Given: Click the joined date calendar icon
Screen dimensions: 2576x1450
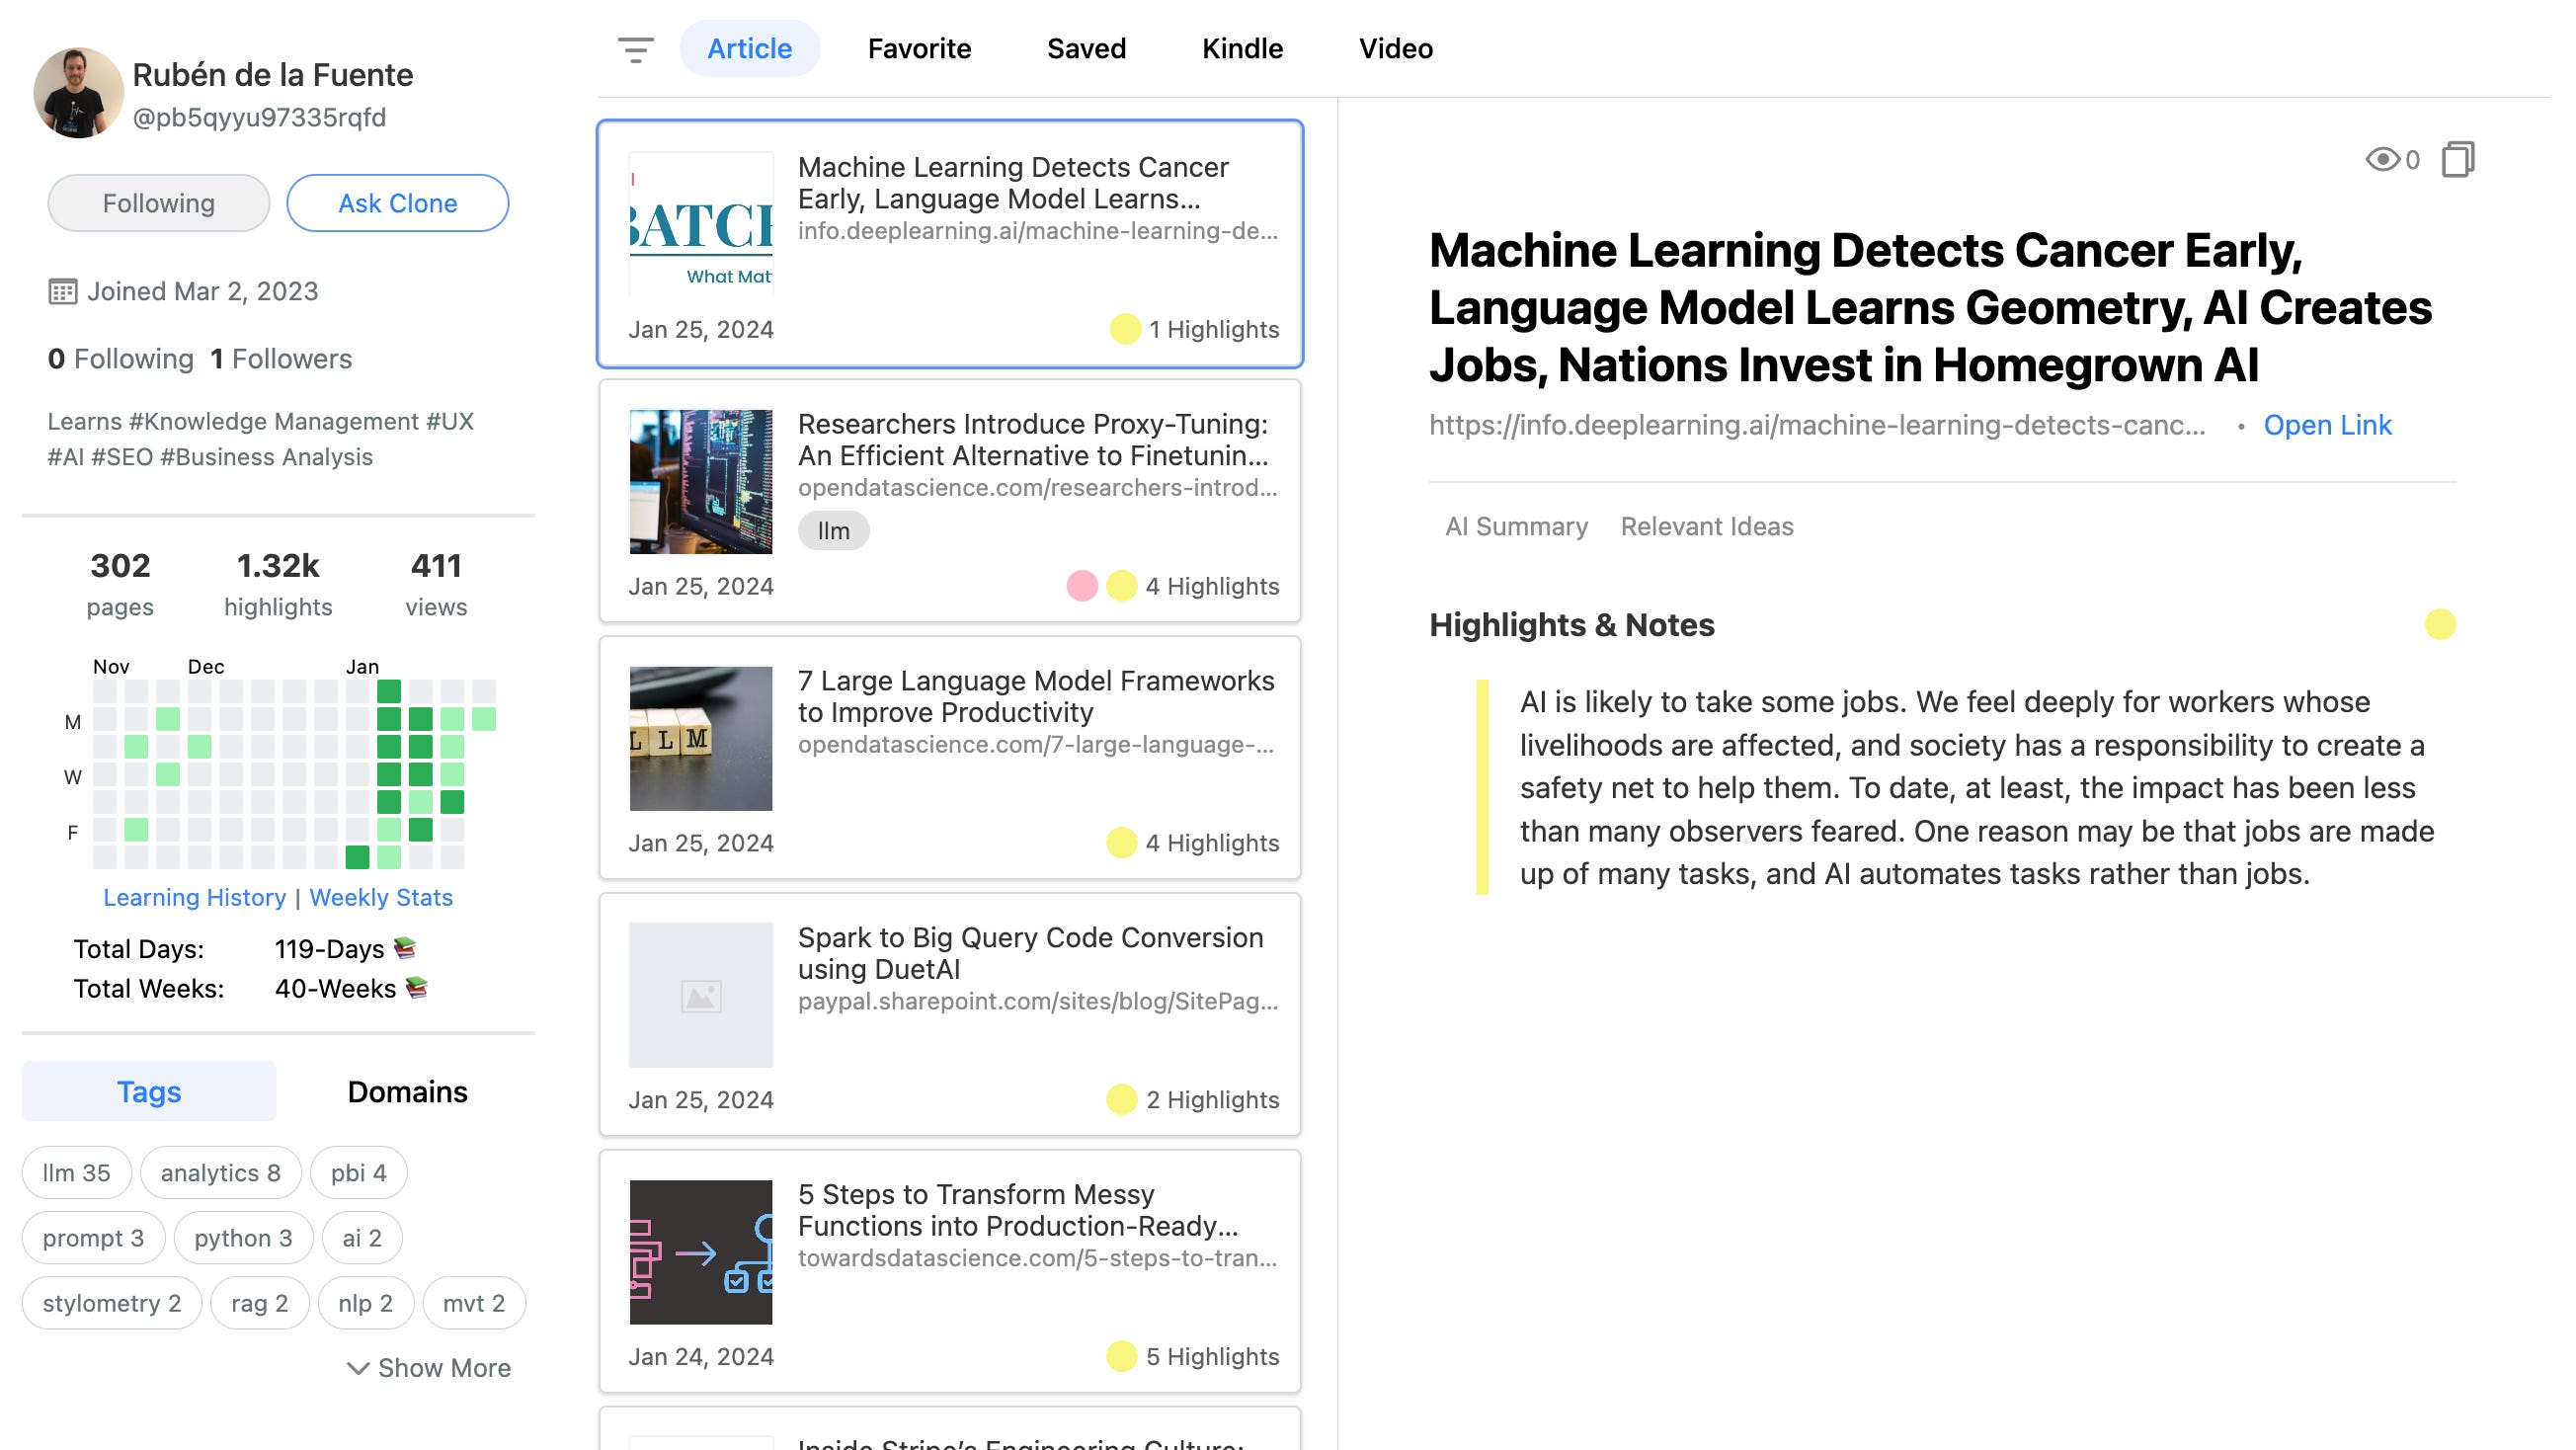Looking at the screenshot, I should (x=62, y=291).
